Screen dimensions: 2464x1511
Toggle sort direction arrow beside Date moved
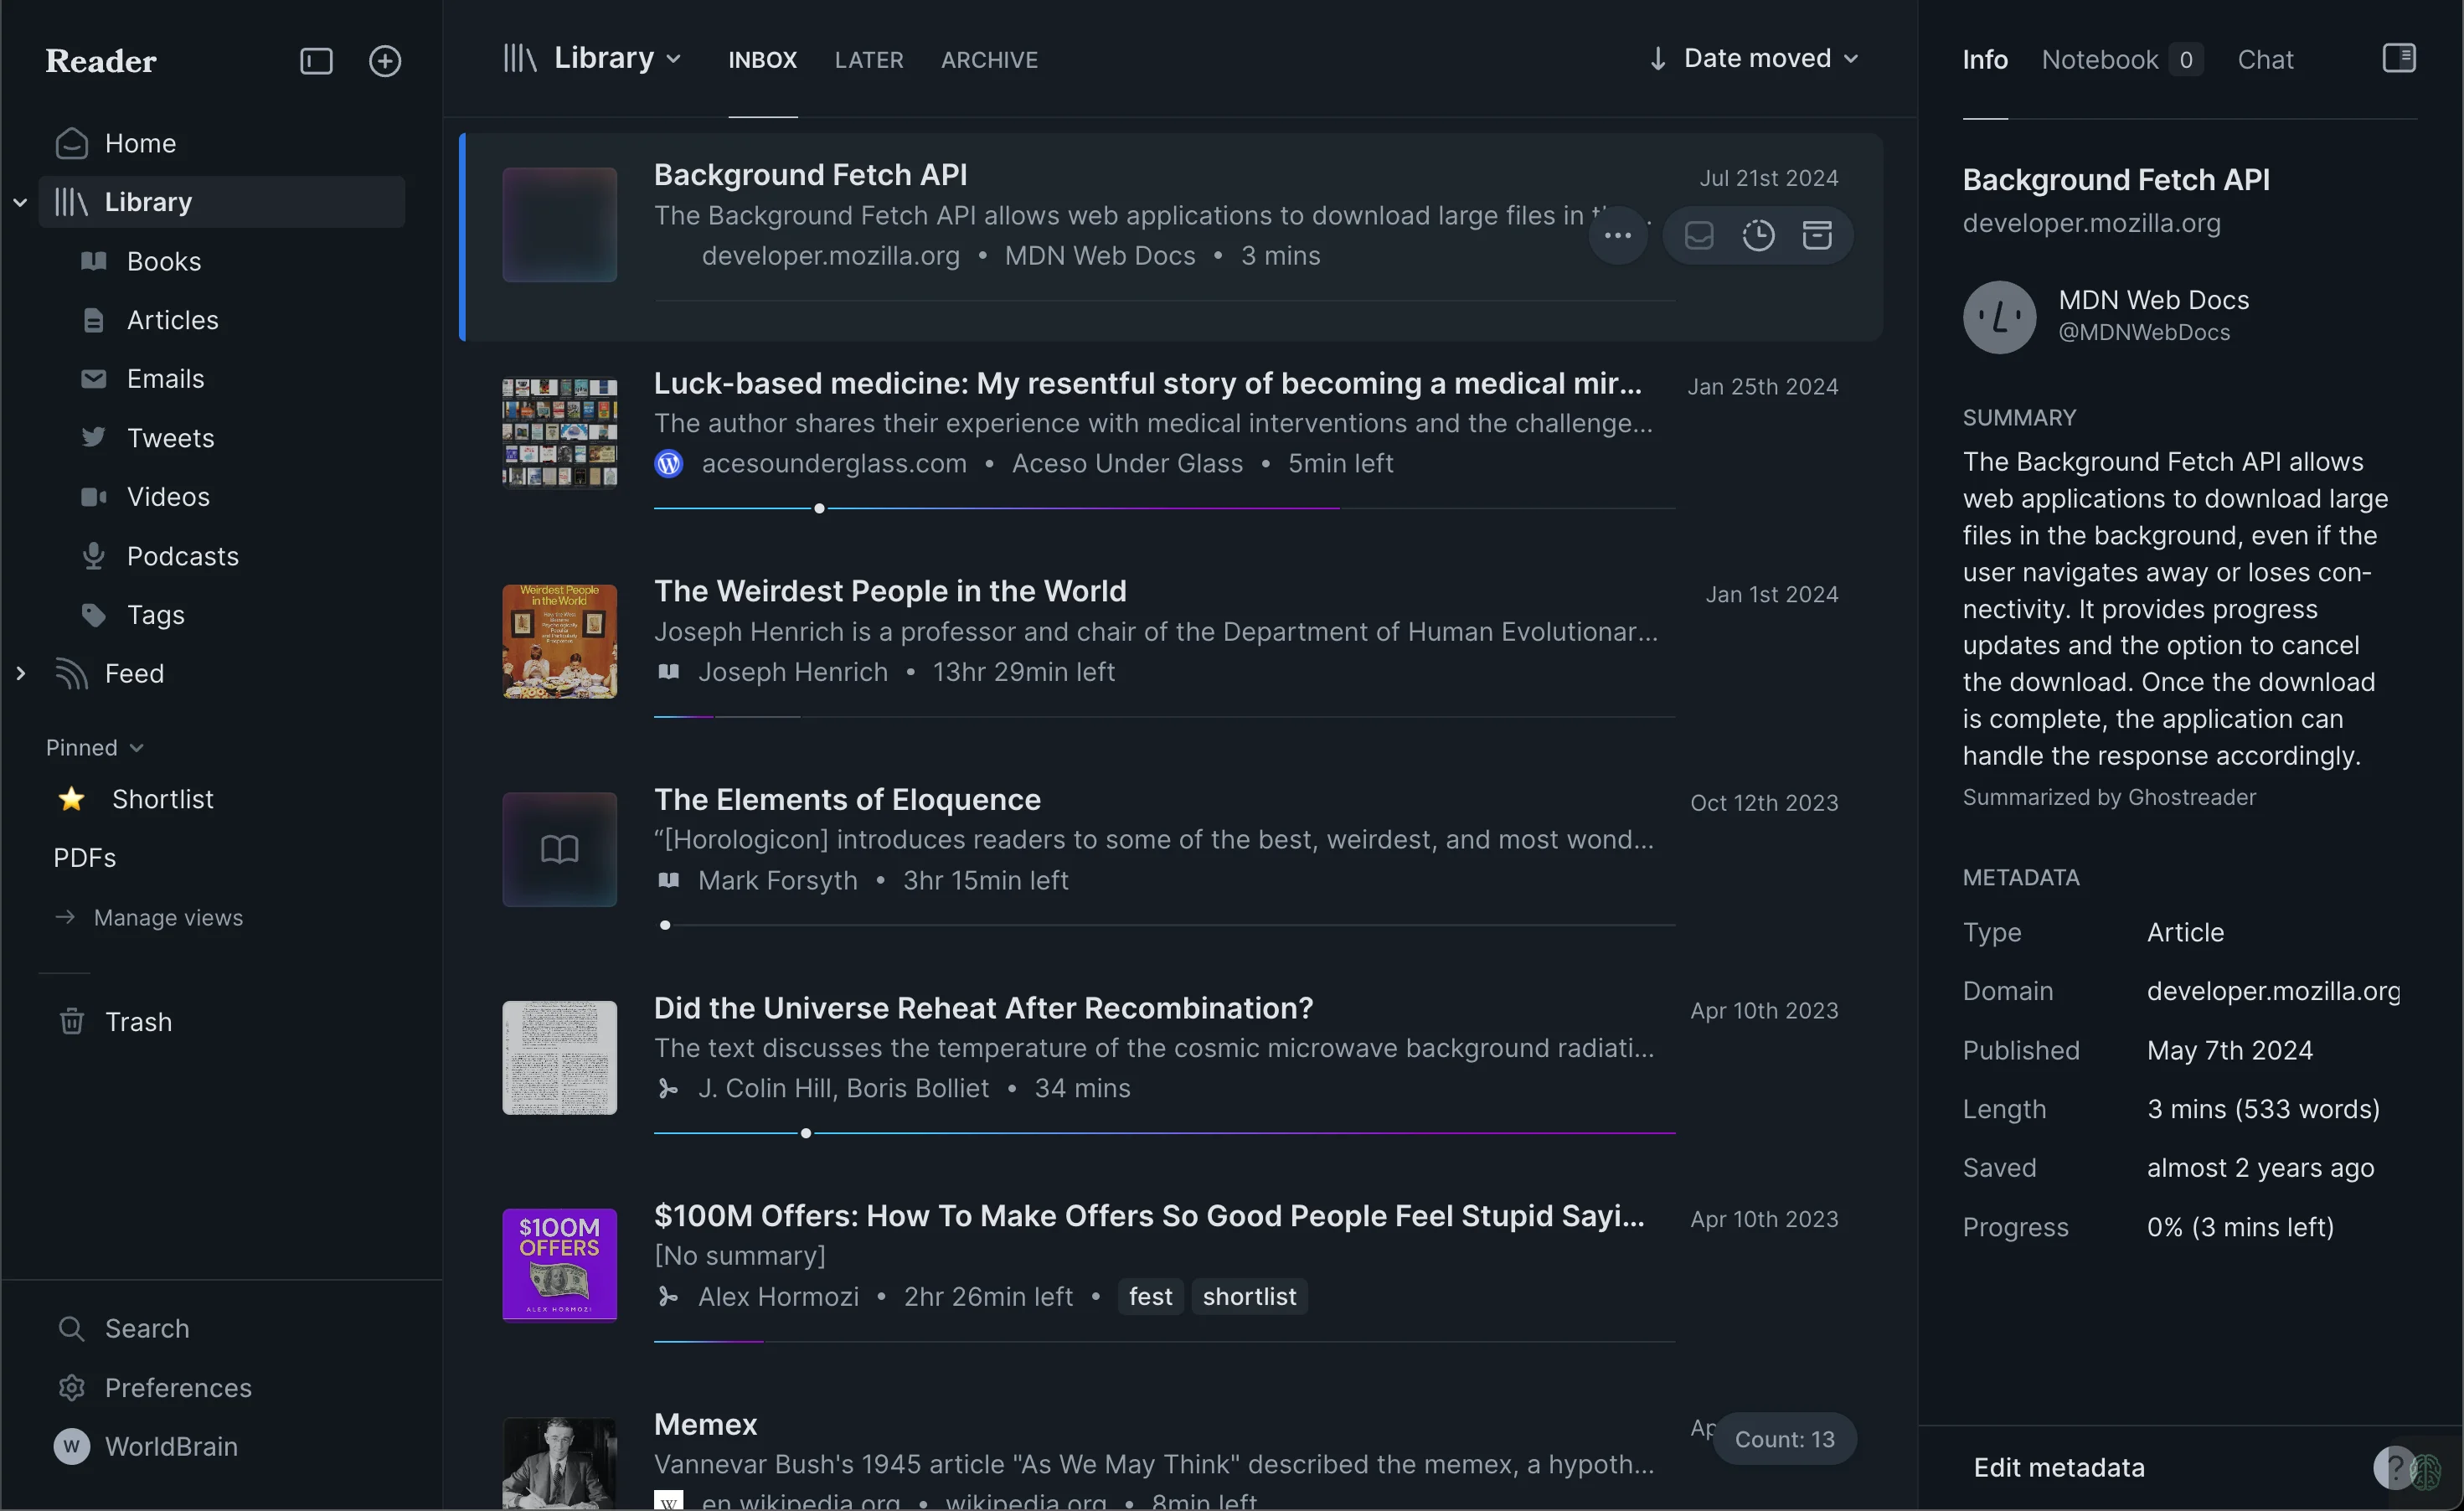click(x=1657, y=59)
